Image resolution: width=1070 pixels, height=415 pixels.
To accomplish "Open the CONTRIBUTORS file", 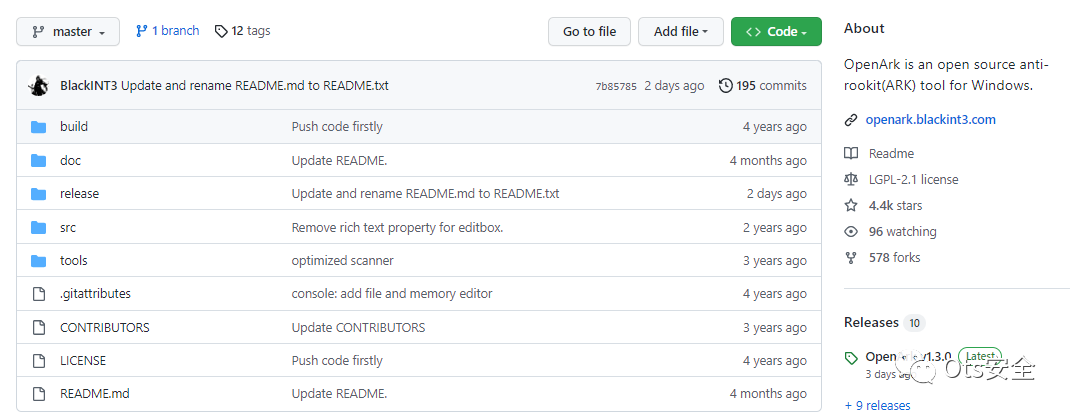I will point(105,328).
